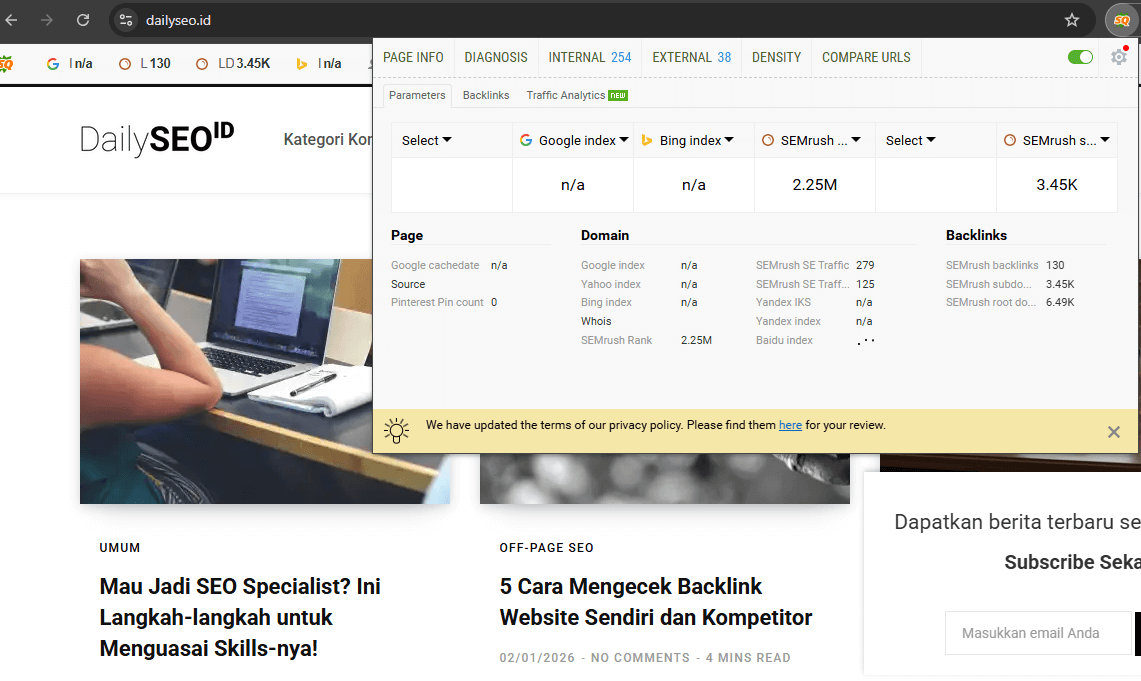
Task: Click the laptop desk article thumbnail
Action: coord(265,381)
